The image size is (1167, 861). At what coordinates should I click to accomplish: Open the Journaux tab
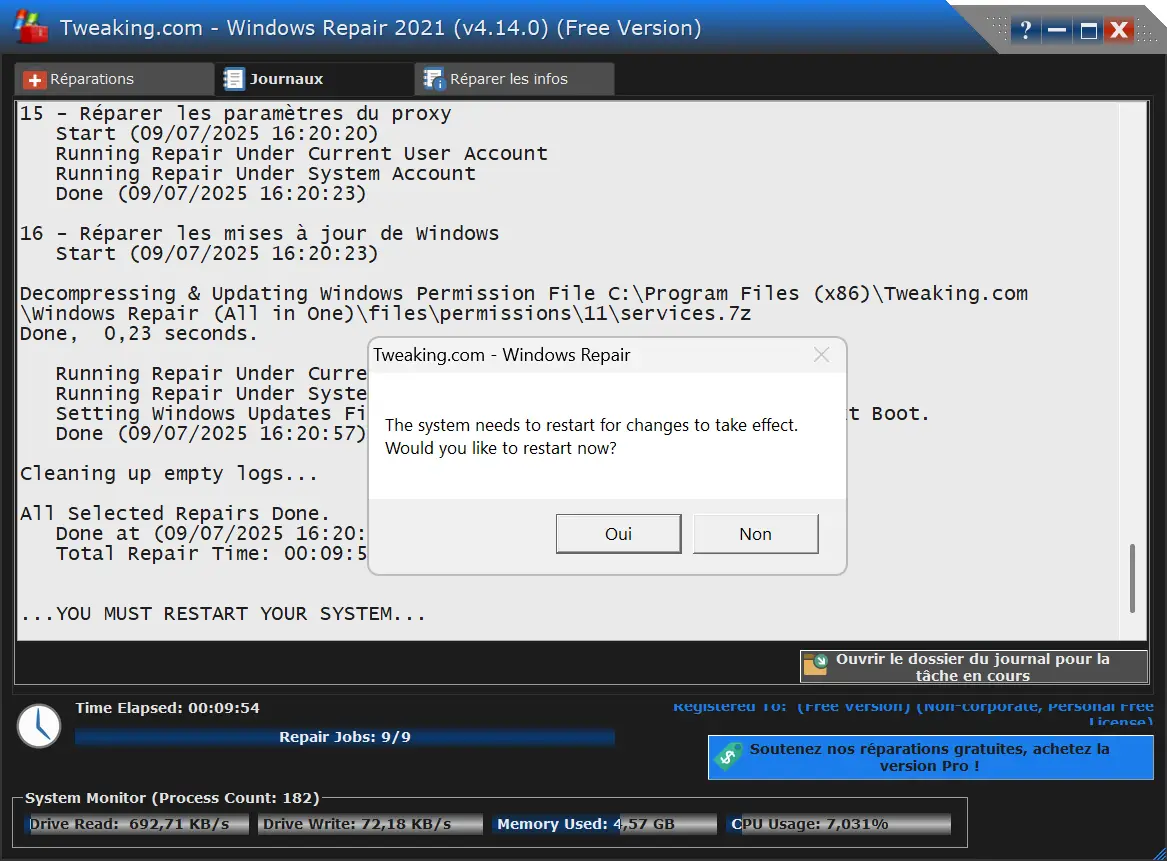(314, 79)
